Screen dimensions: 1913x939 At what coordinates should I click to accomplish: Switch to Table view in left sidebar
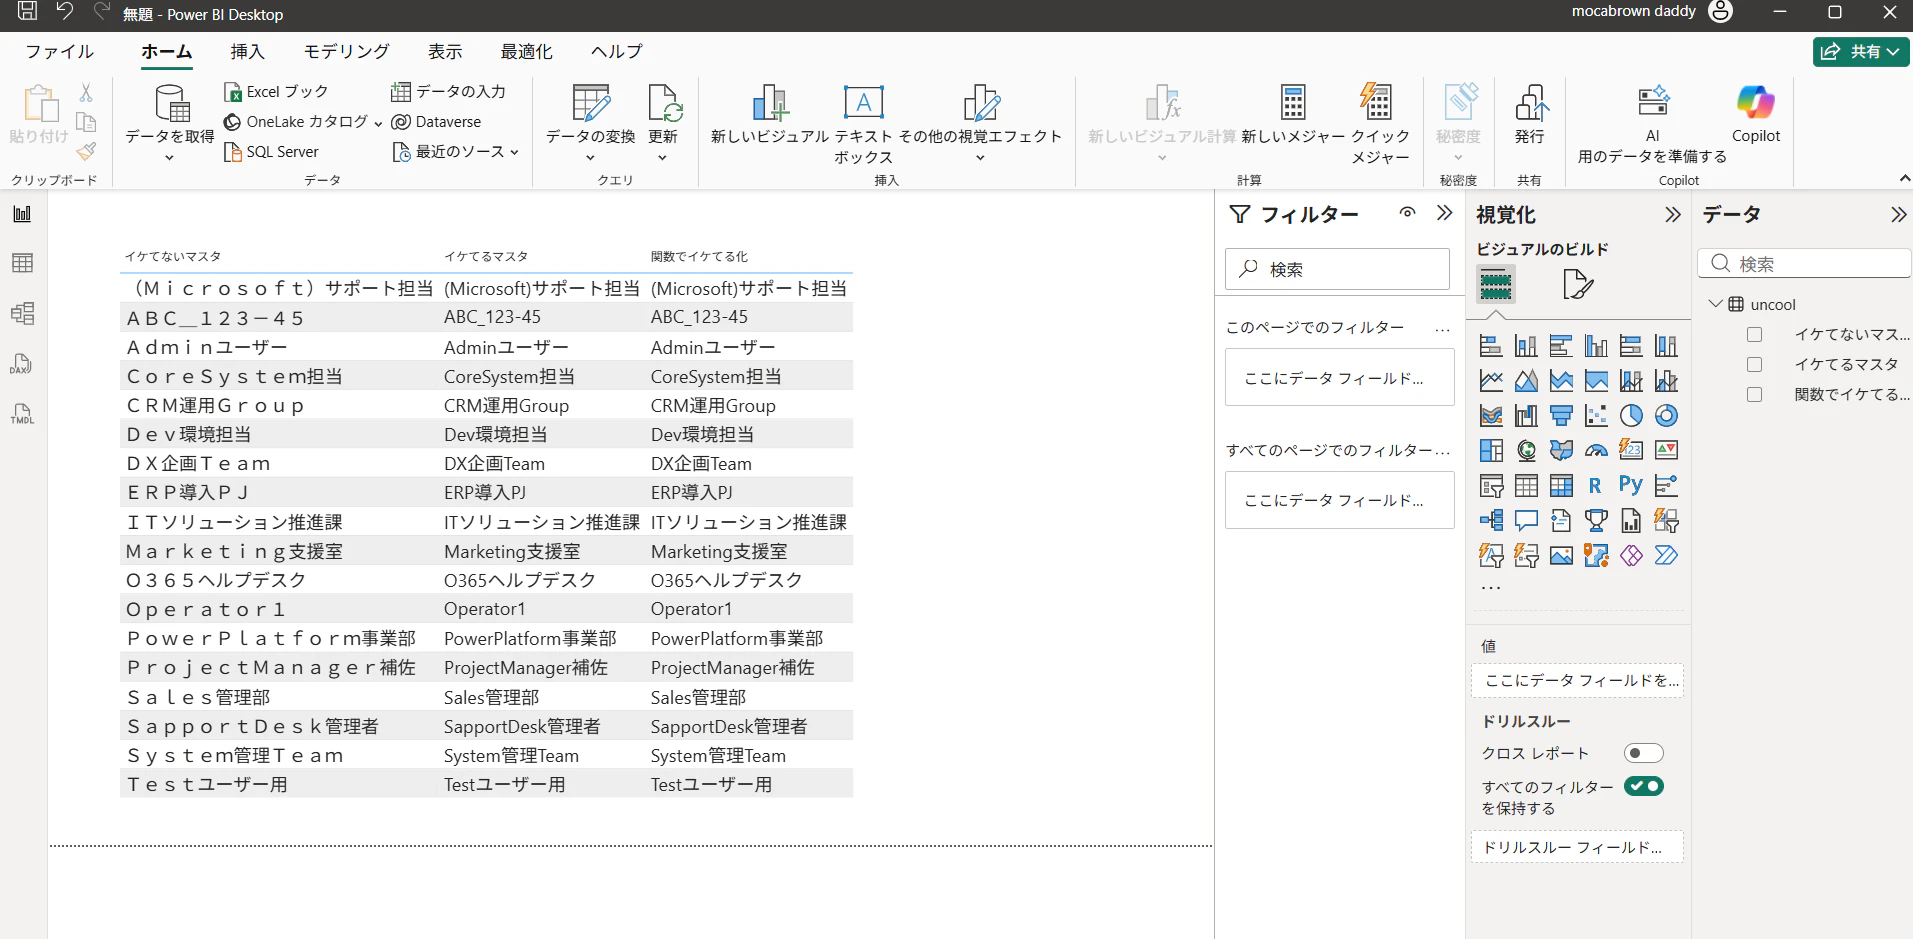(x=22, y=263)
